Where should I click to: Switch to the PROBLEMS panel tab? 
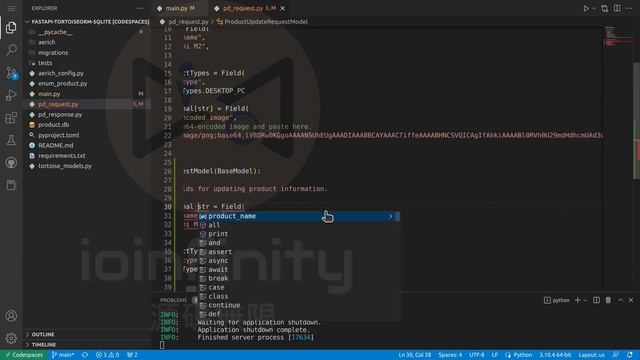(173, 300)
